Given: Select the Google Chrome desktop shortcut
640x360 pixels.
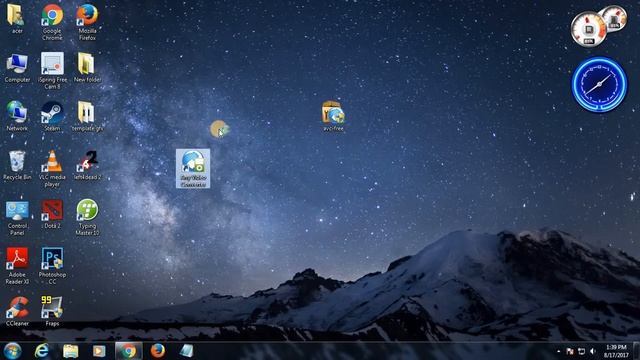Looking at the screenshot, I should click(x=52, y=22).
